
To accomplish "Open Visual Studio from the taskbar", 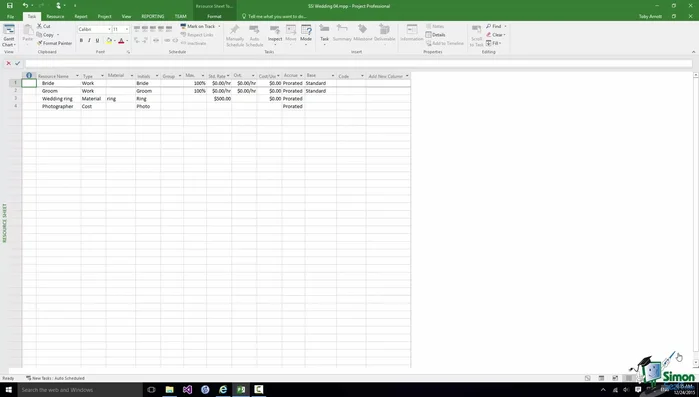I will (187, 389).
